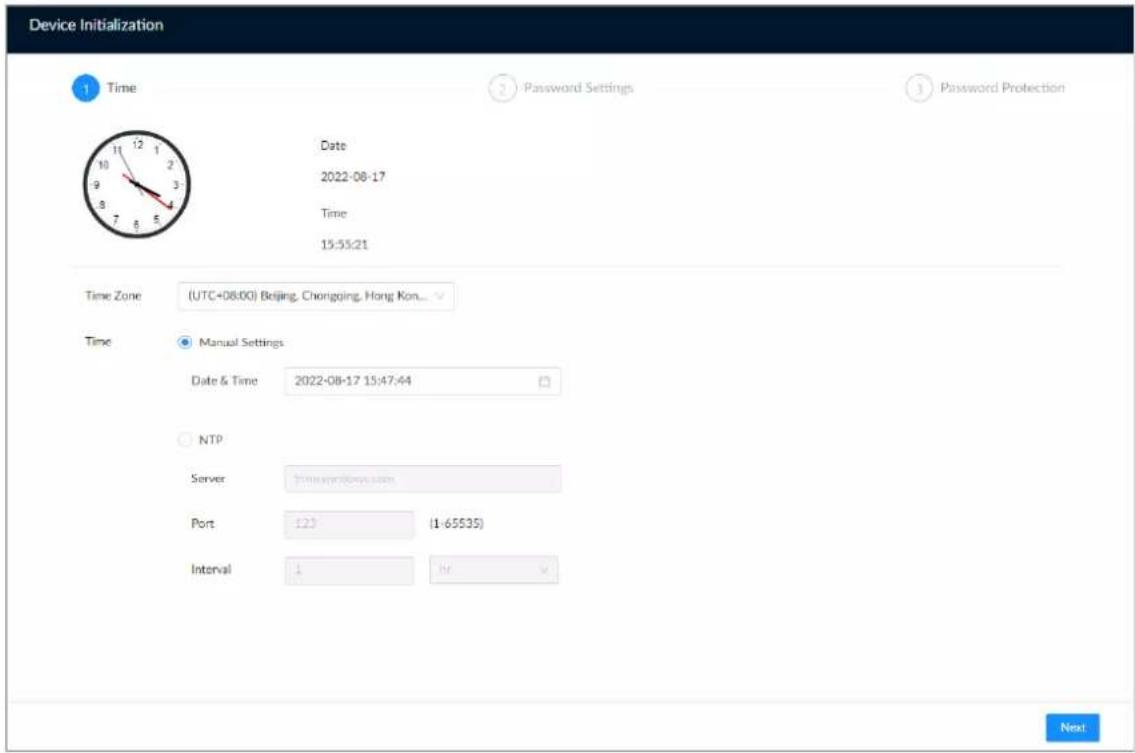Open the Time Zone dropdown
Viewport: 1135px width, 753px height.
point(316,296)
